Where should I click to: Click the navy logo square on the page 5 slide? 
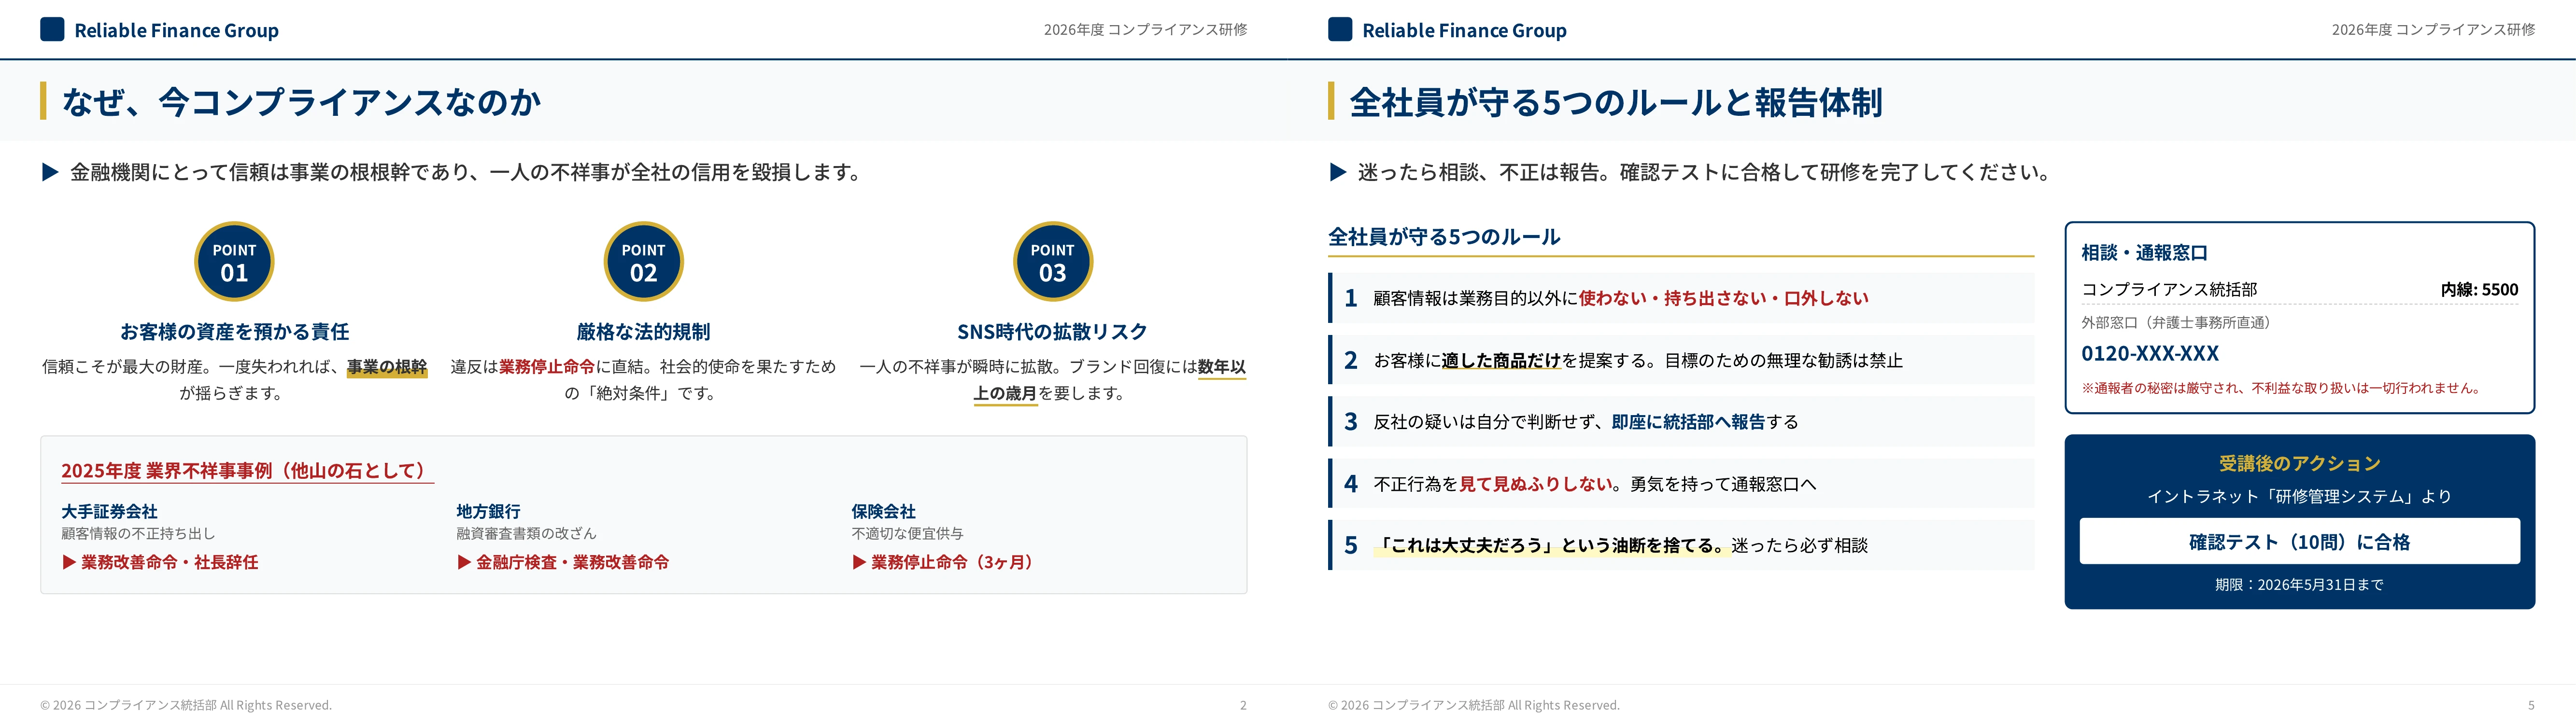tap(1340, 29)
